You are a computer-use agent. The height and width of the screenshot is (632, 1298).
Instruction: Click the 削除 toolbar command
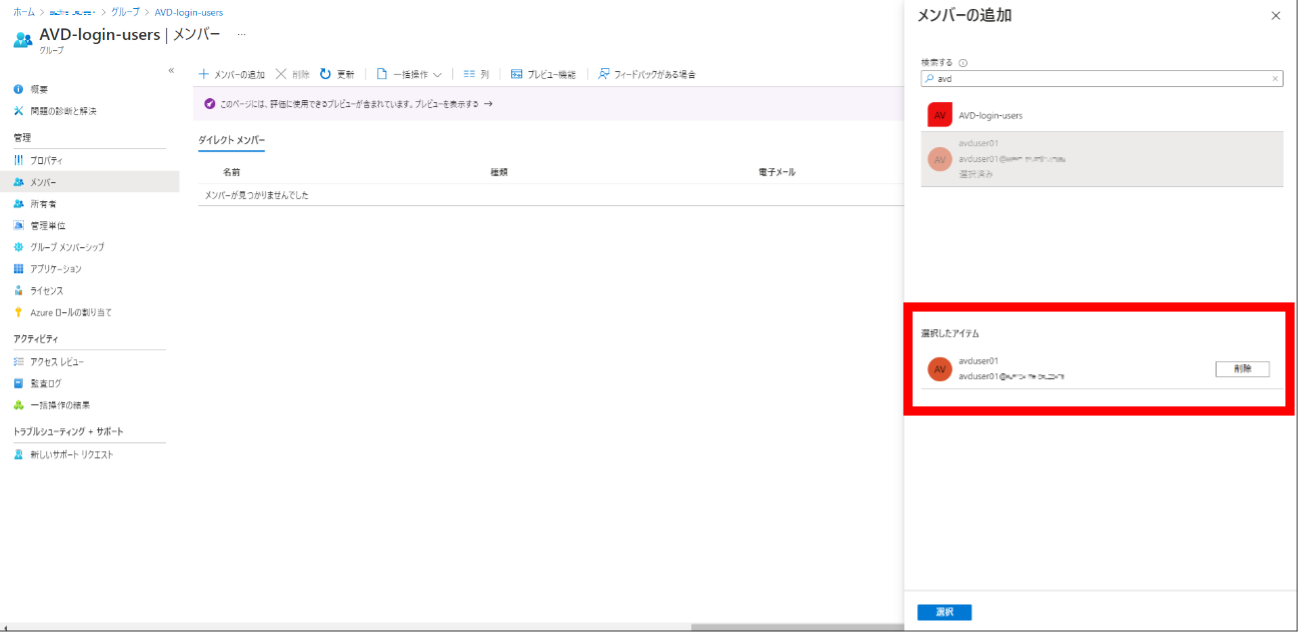(292, 74)
